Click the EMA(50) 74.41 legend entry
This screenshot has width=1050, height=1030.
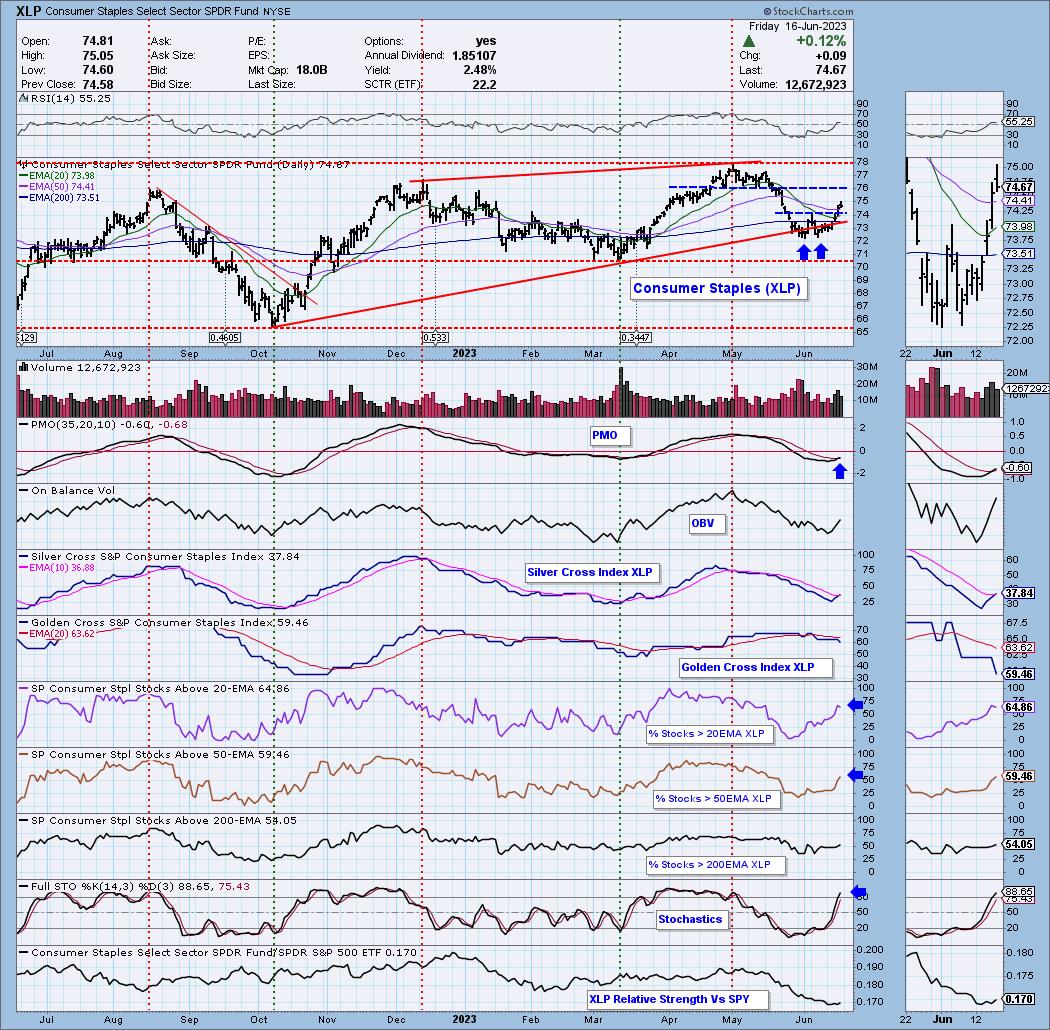(56, 186)
